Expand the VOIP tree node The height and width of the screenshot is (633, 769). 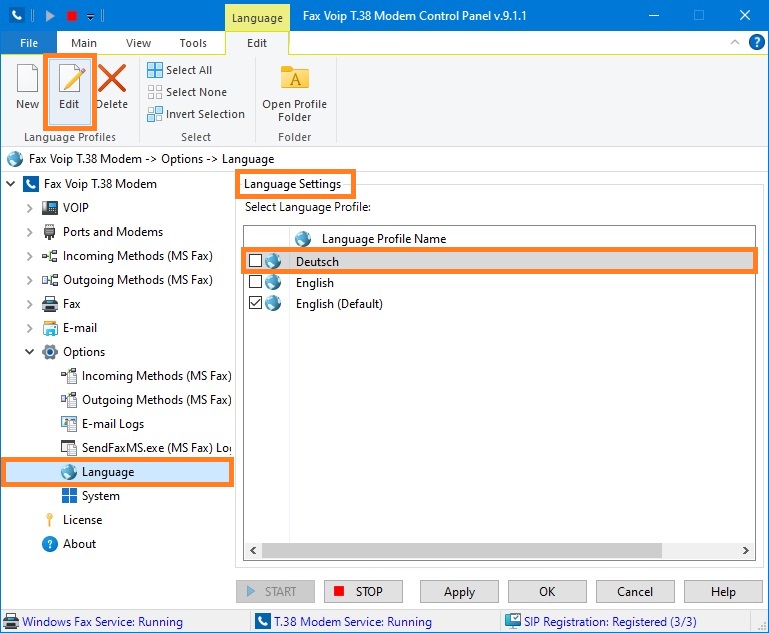point(29,208)
